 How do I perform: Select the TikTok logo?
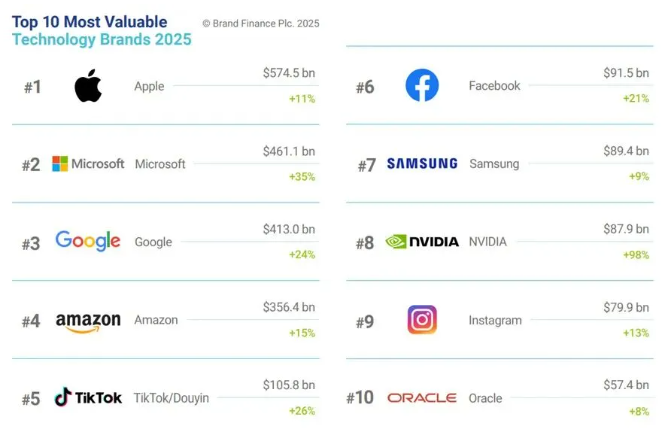coord(88,398)
